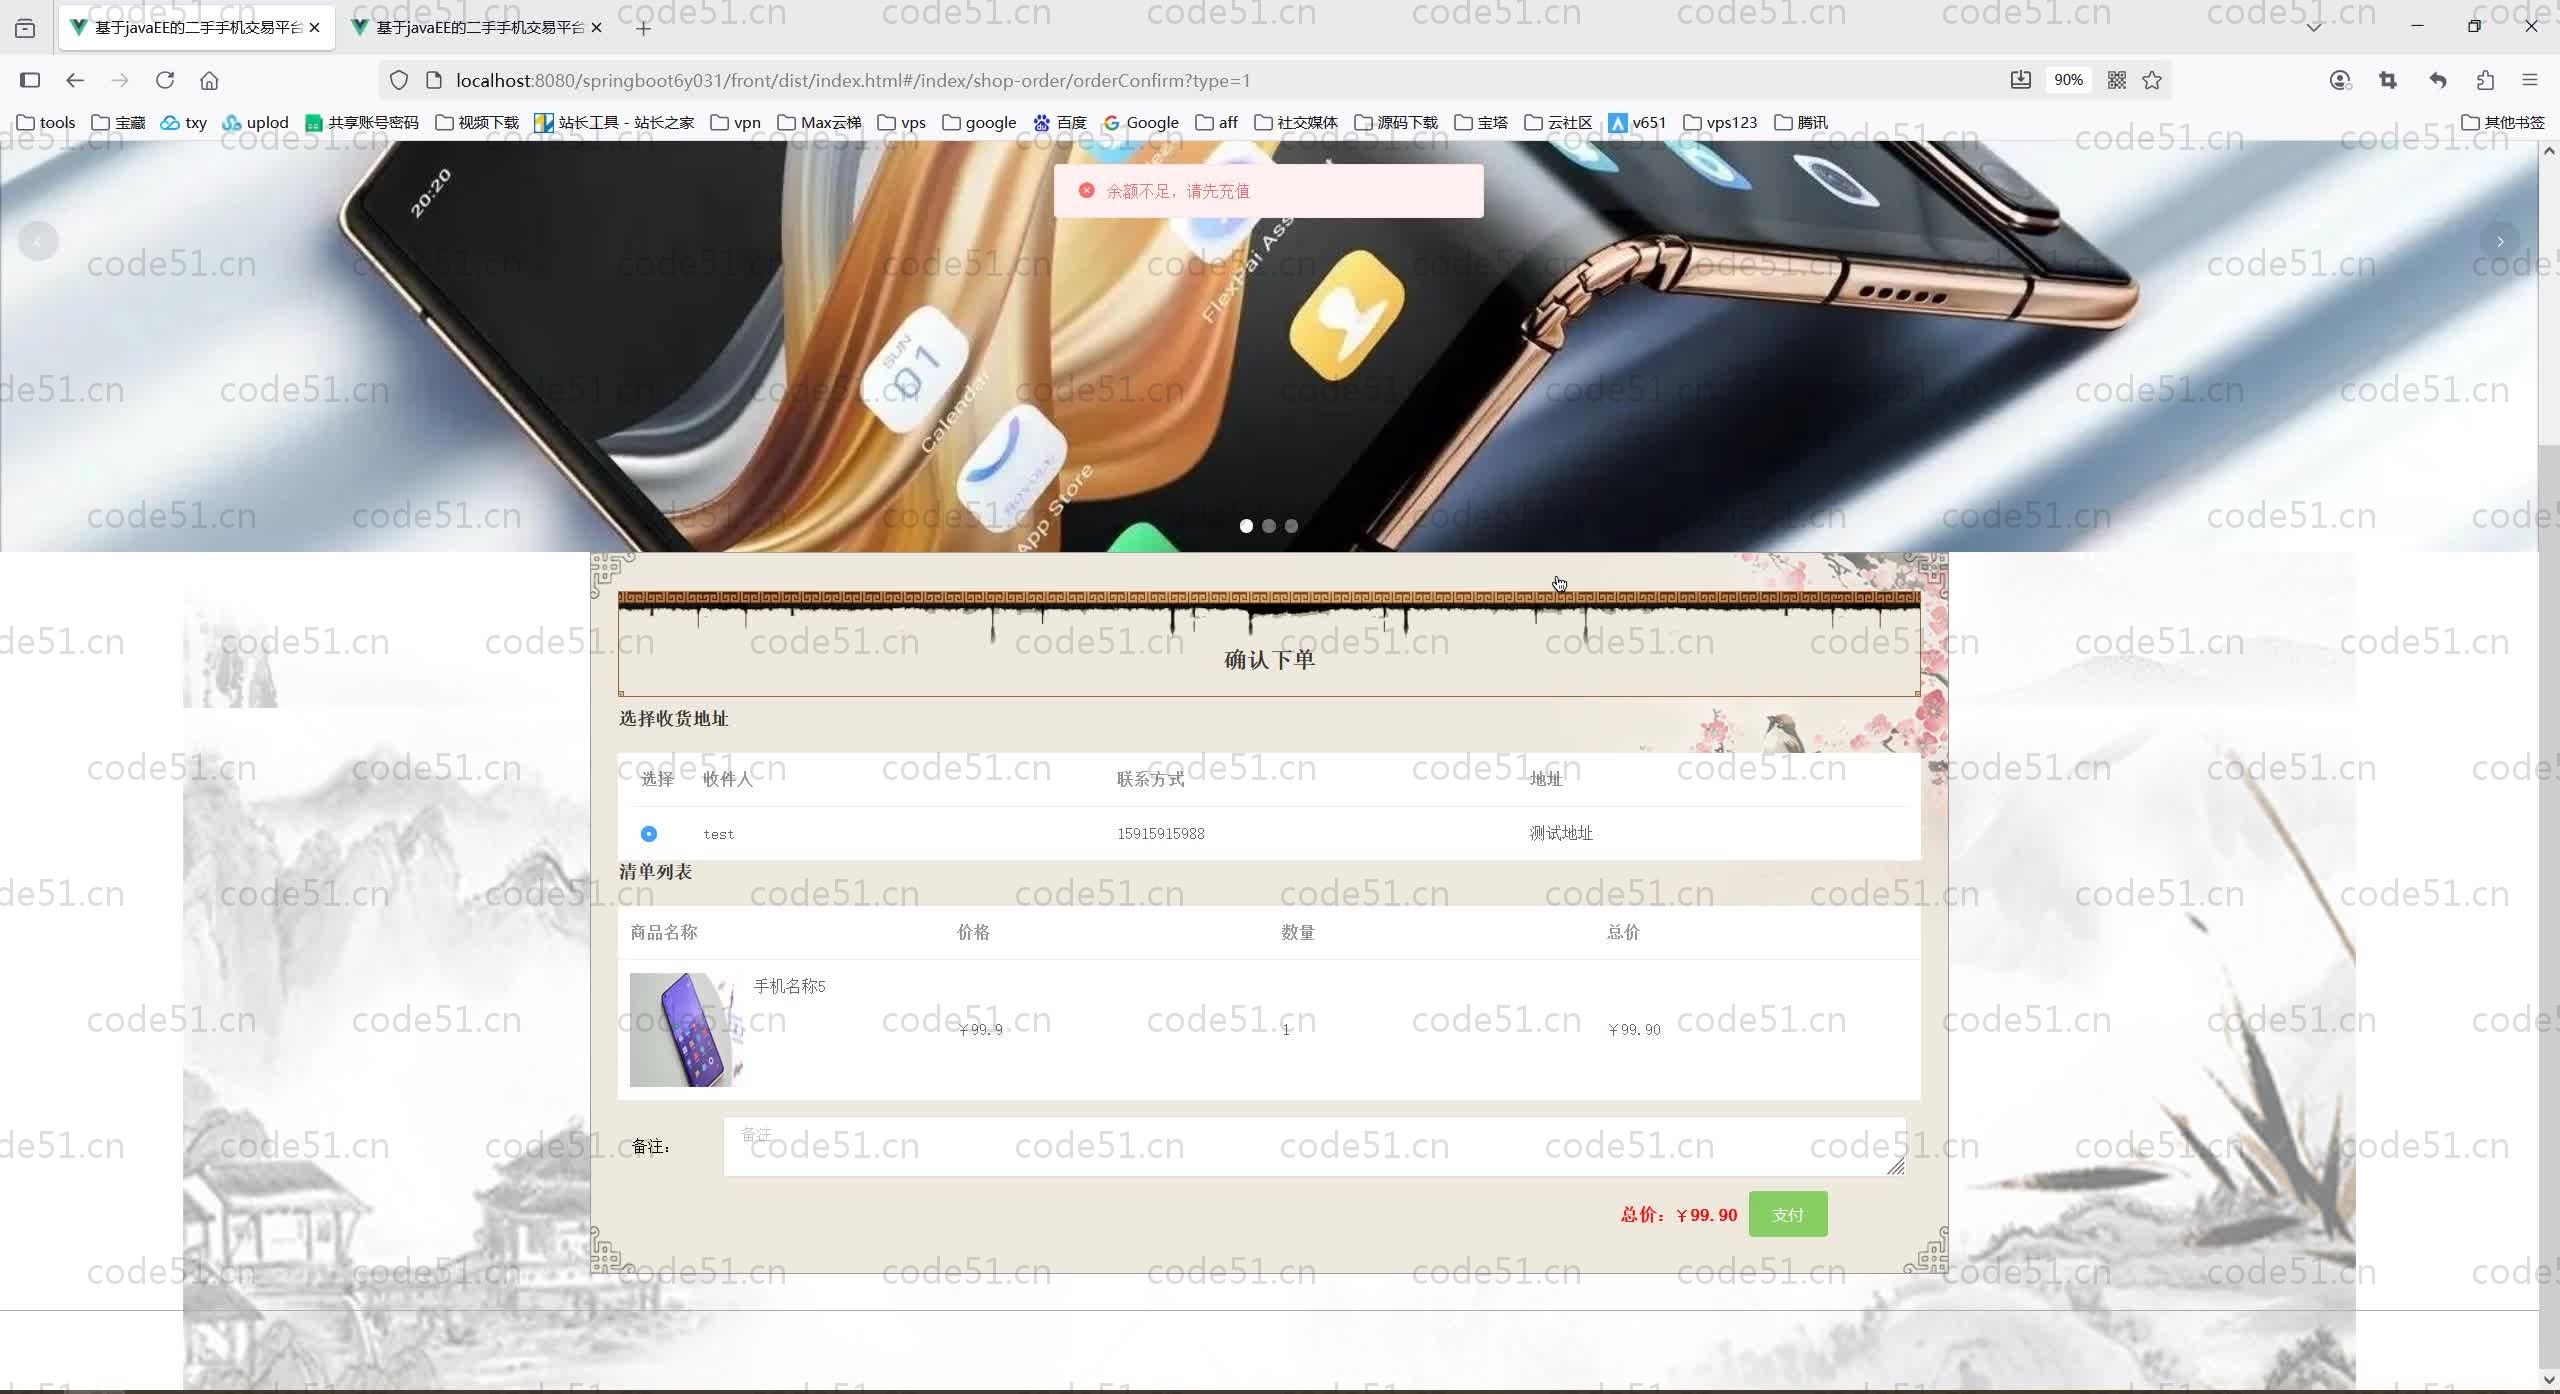Jump to second carousel indicator dot

coord(1269,526)
